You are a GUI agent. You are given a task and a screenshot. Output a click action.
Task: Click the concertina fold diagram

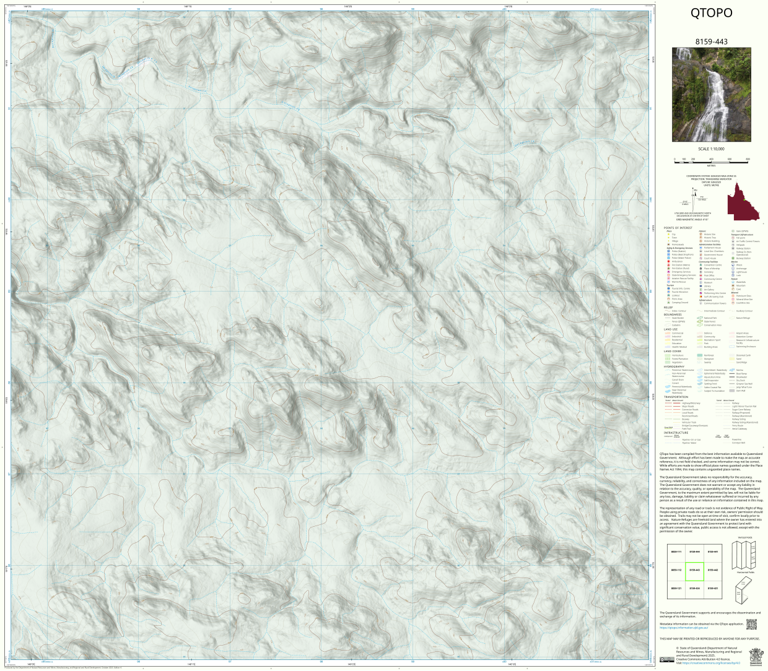click(x=744, y=555)
